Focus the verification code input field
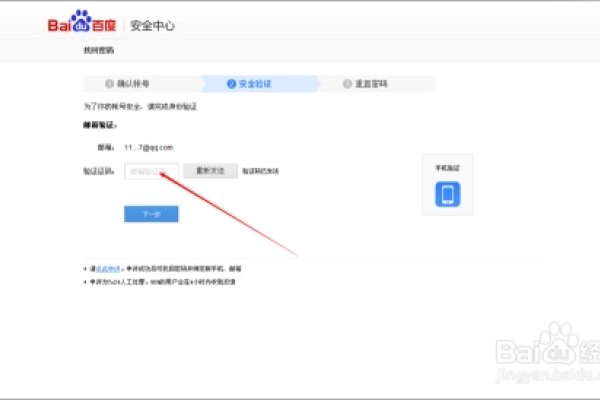This screenshot has width=600, height=400. (151, 171)
